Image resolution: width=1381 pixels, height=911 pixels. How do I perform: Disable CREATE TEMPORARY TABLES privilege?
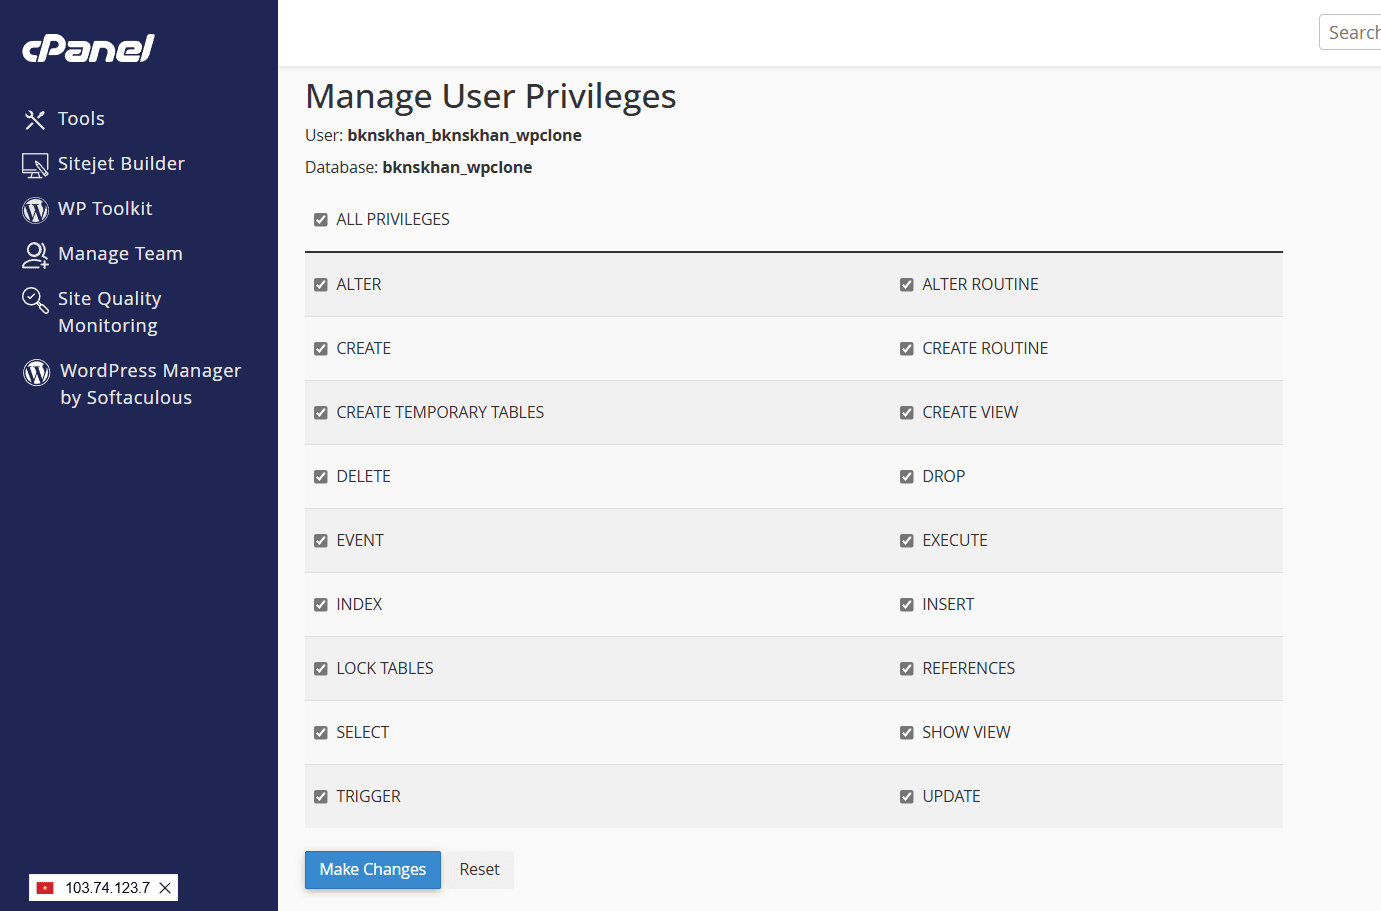click(x=321, y=413)
